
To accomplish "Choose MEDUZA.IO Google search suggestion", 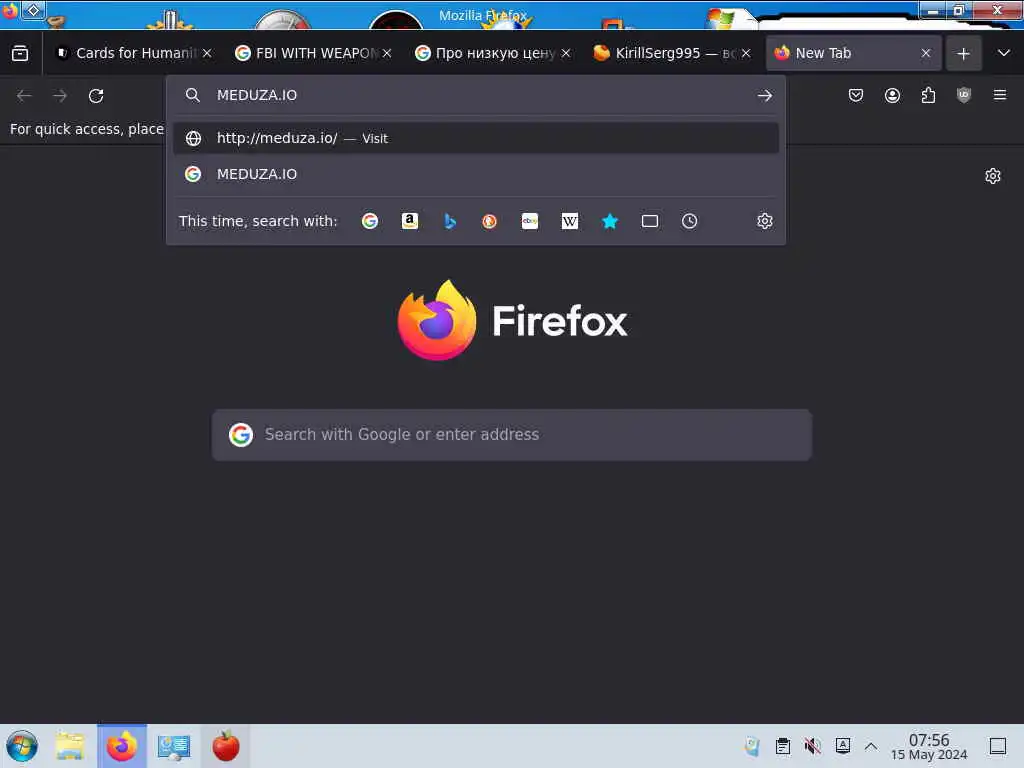I will tap(475, 174).
